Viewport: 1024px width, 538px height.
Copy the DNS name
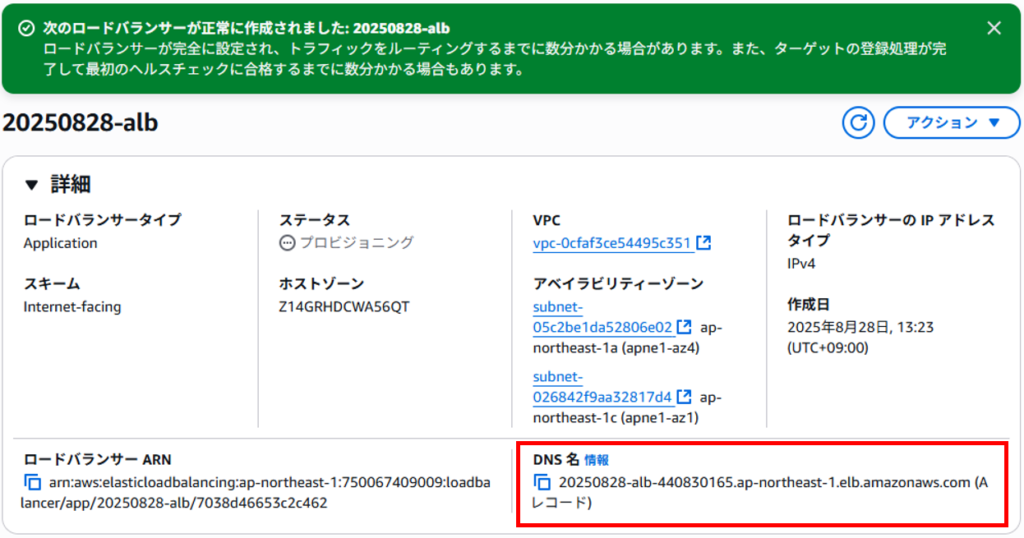tap(542, 482)
